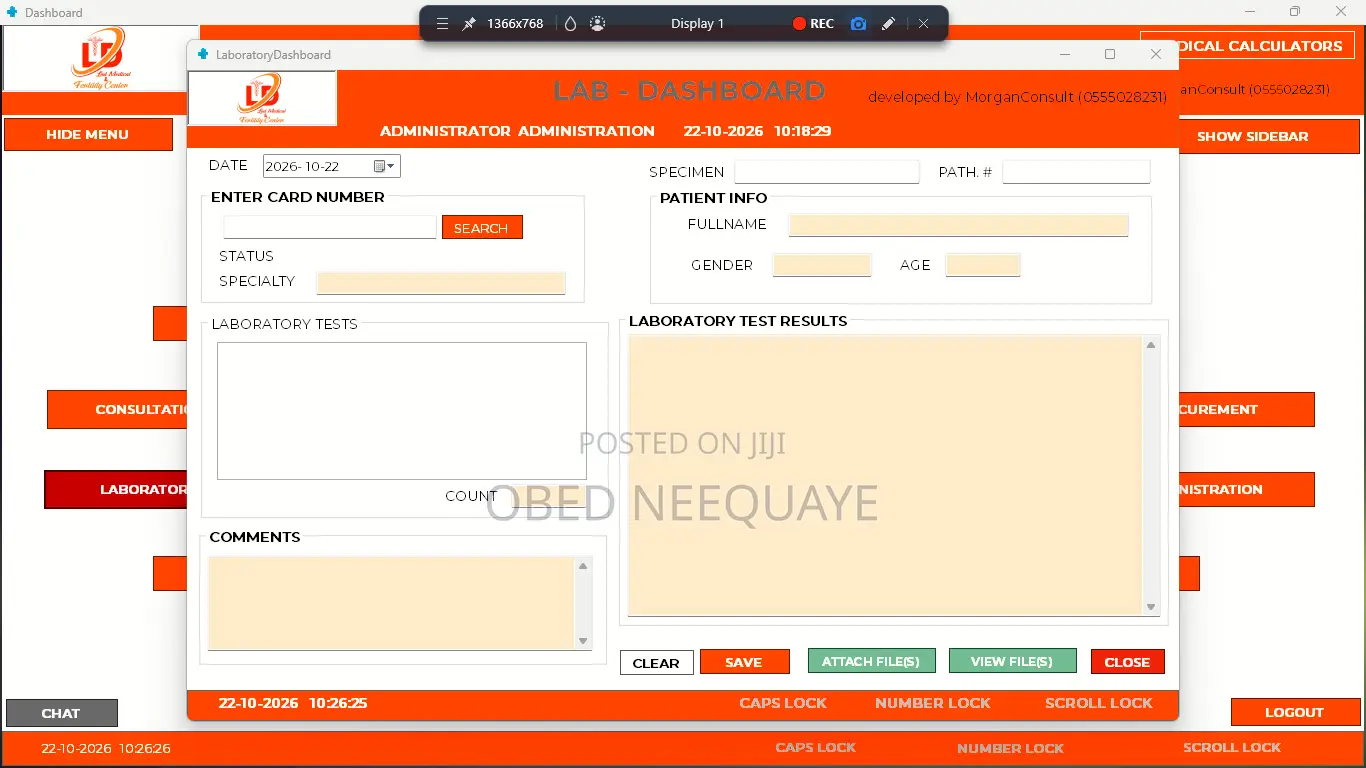Image resolution: width=1366 pixels, height=768 pixels.
Task: Open the PROCUREMENT menu in Dashboard
Action: [1246, 409]
